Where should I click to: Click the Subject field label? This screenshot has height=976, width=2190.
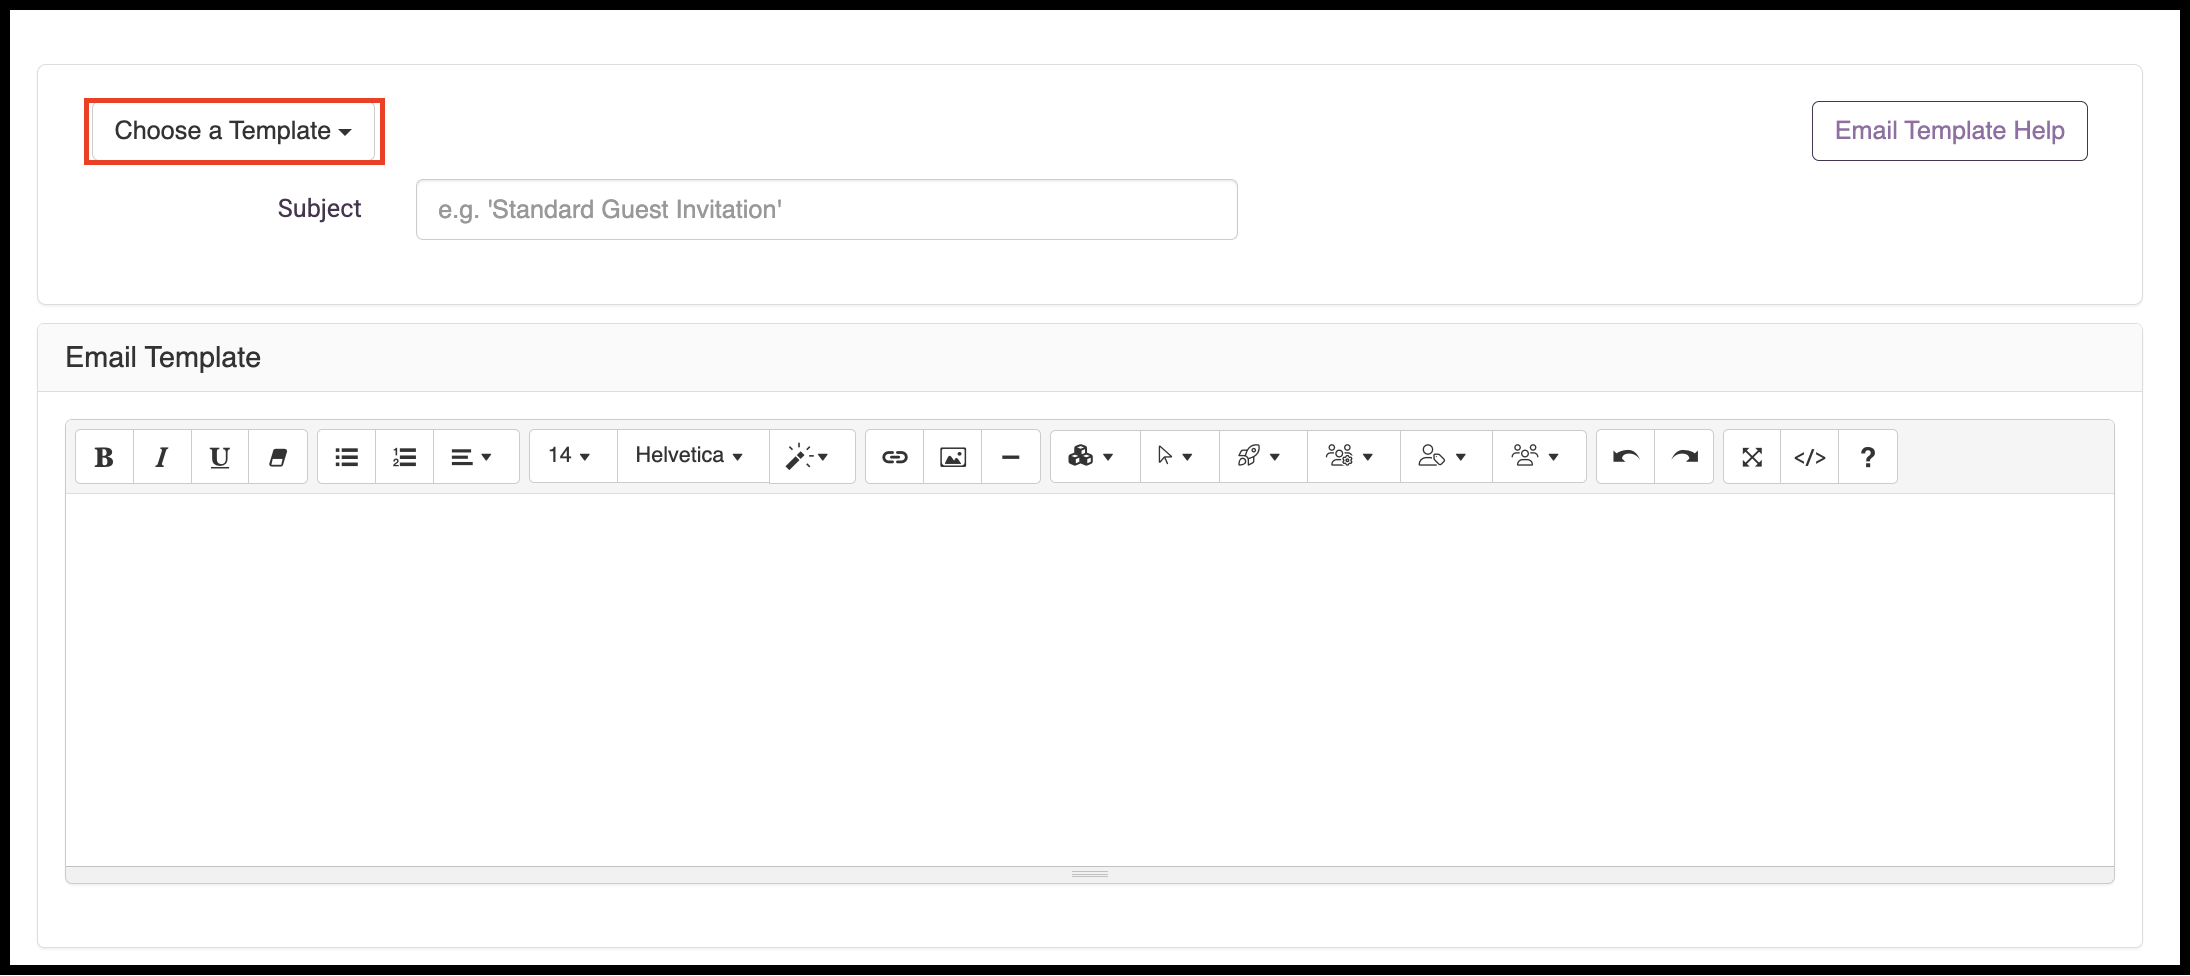[319, 208]
